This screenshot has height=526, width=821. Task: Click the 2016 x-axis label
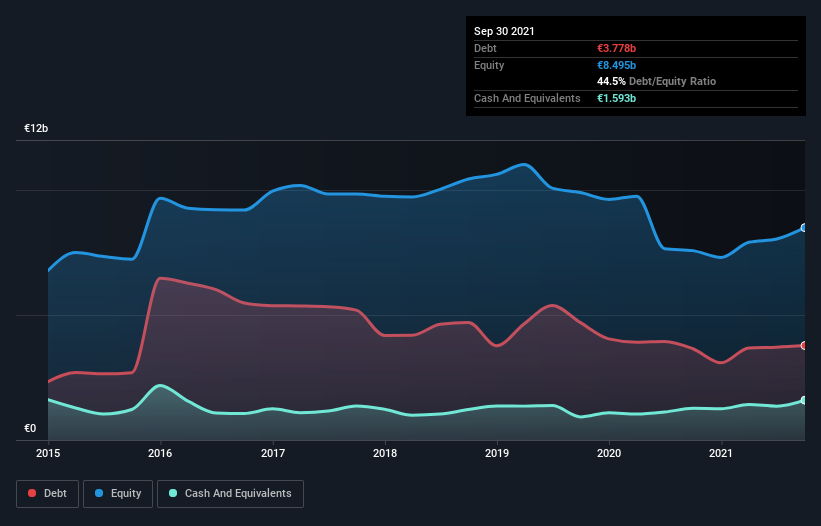(x=160, y=453)
